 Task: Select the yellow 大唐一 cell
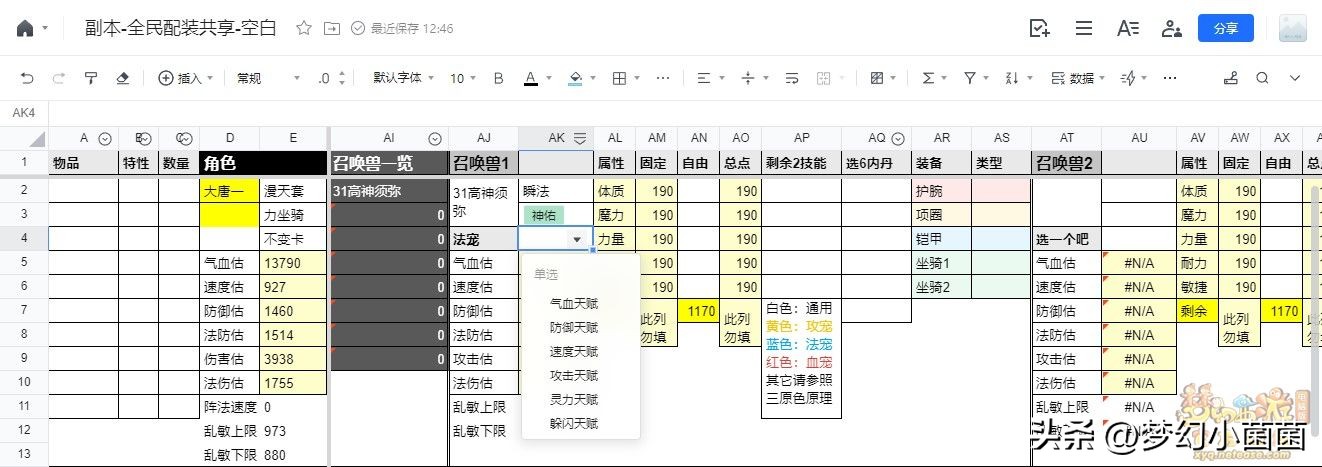[x=229, y=190]
